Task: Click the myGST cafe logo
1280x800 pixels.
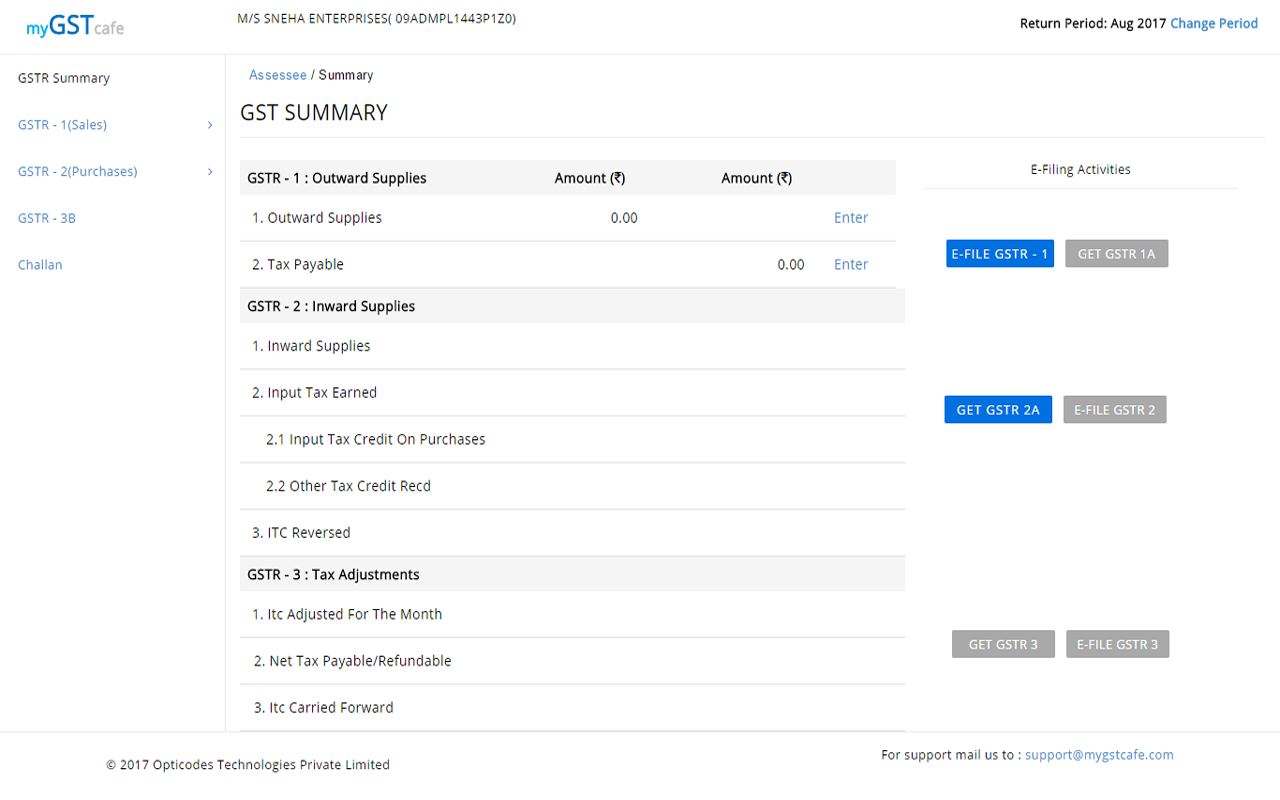Action: (75, 26)
